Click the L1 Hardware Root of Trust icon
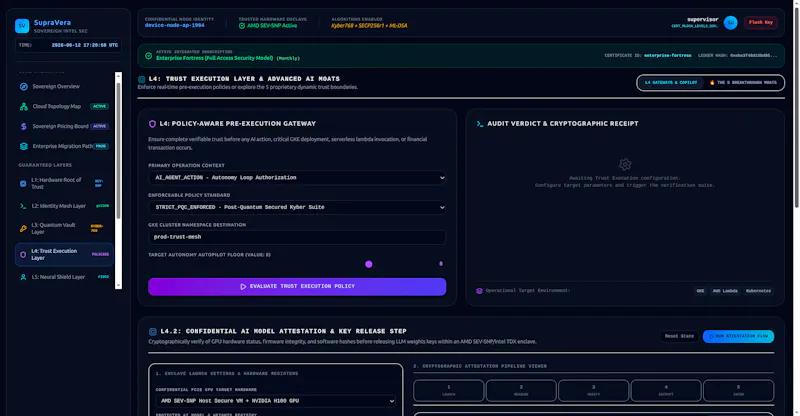This screenshot has height=416, width=800. 23,184
